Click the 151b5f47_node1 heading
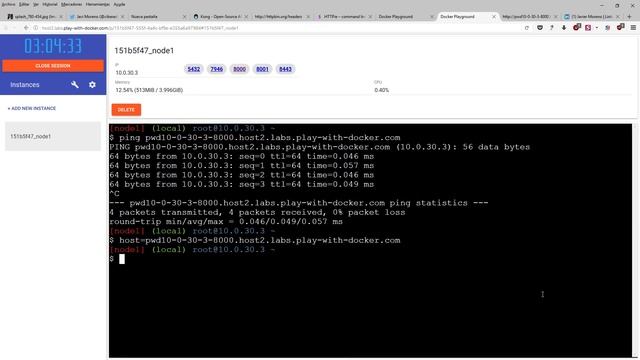The height and width of the screenshot is (360, 640). point(144,51)
